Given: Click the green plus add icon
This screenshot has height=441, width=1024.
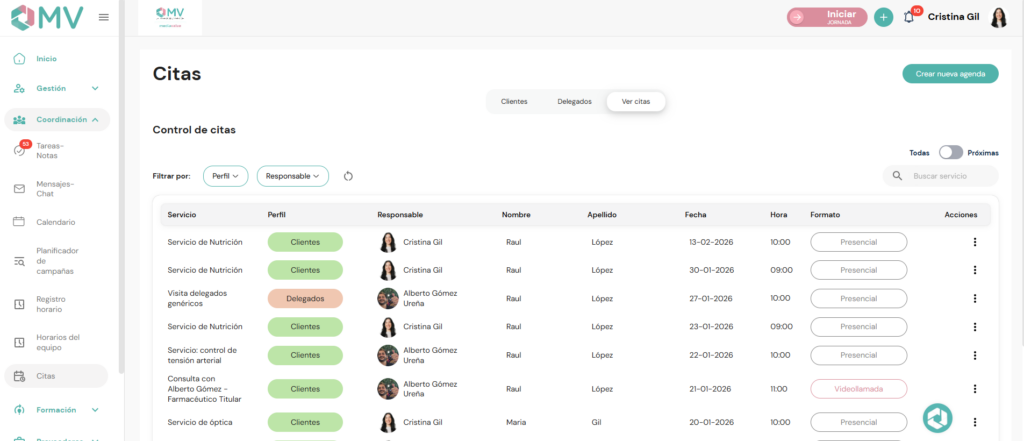Looking at the screenshot, I should pos(883,17).
